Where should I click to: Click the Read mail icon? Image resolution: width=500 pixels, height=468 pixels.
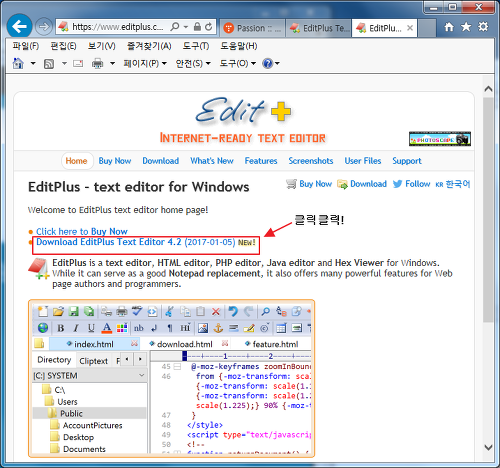point(78,63)
